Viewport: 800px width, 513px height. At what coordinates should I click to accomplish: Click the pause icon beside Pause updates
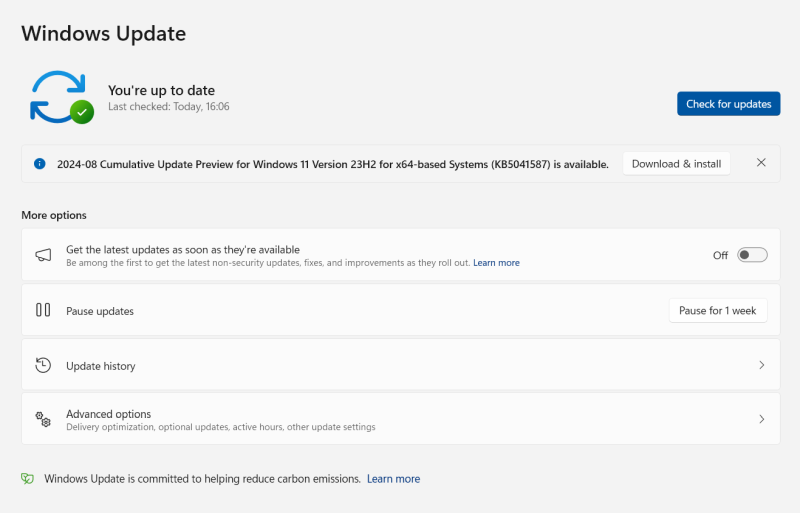[43, 310]
